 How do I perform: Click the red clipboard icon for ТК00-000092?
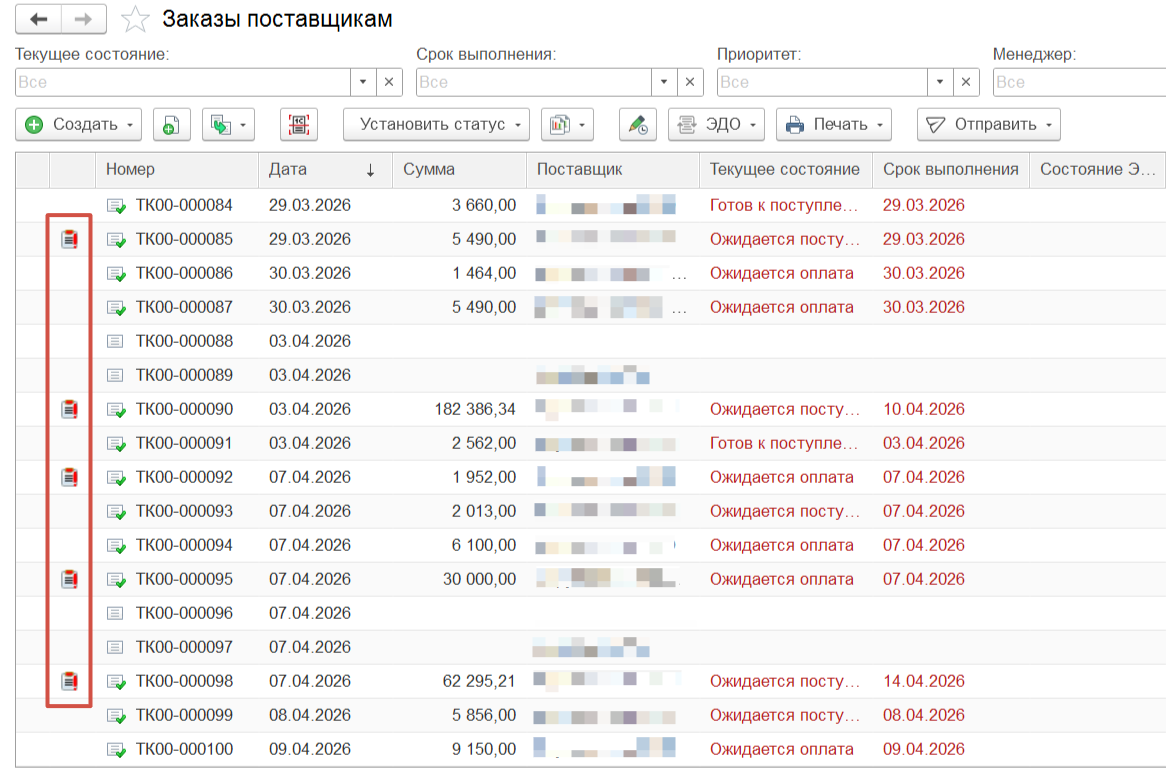[69, 477]
